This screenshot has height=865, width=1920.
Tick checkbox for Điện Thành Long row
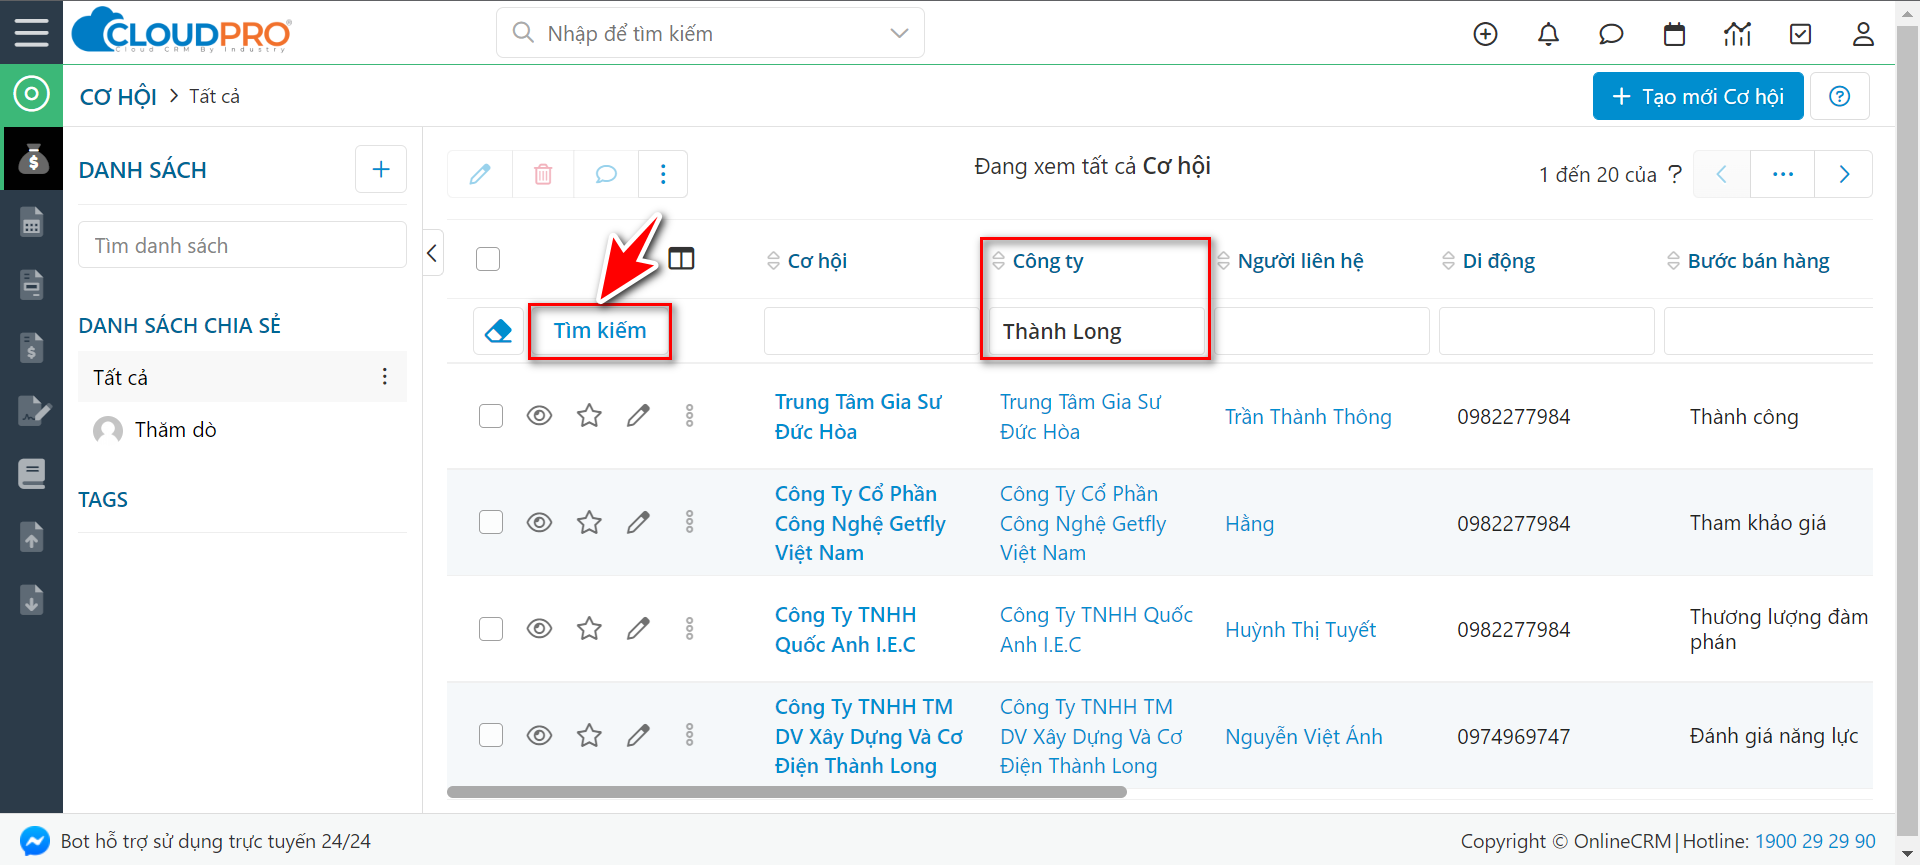pos(491,735)
